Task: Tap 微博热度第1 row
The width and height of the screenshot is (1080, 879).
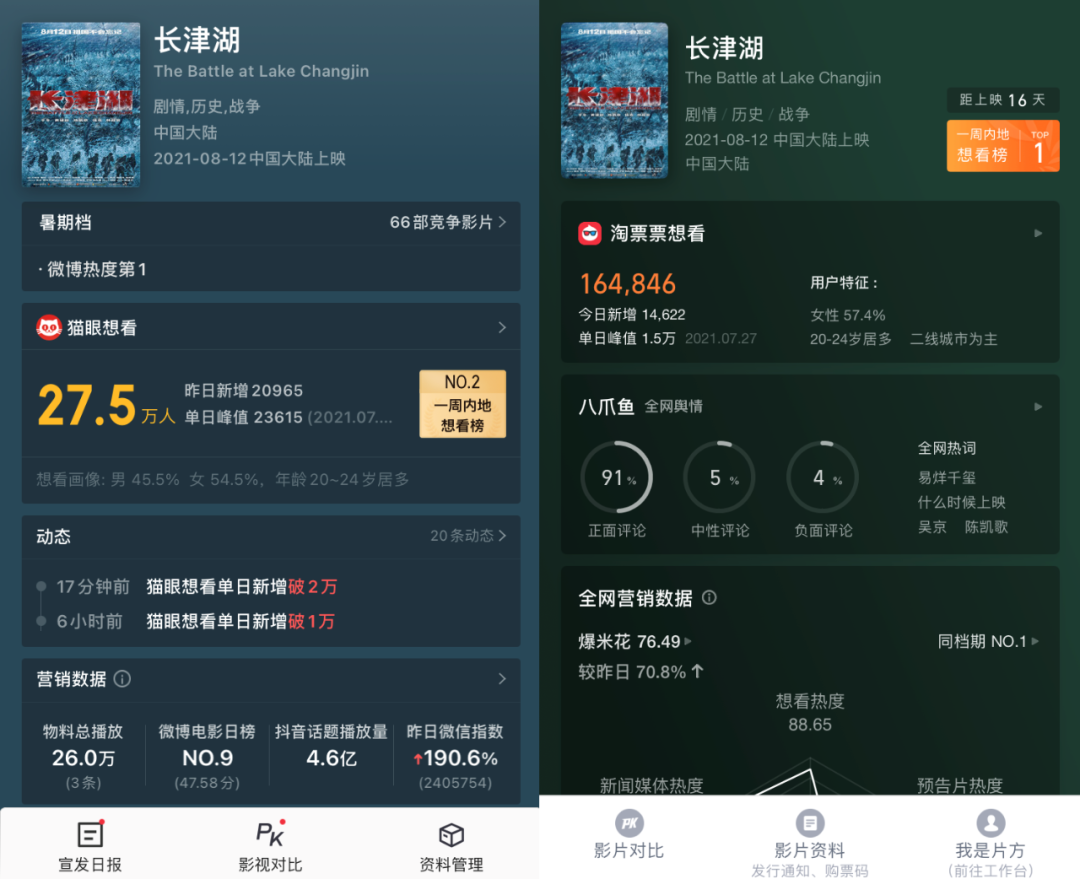Action: (x=271, y=269)
